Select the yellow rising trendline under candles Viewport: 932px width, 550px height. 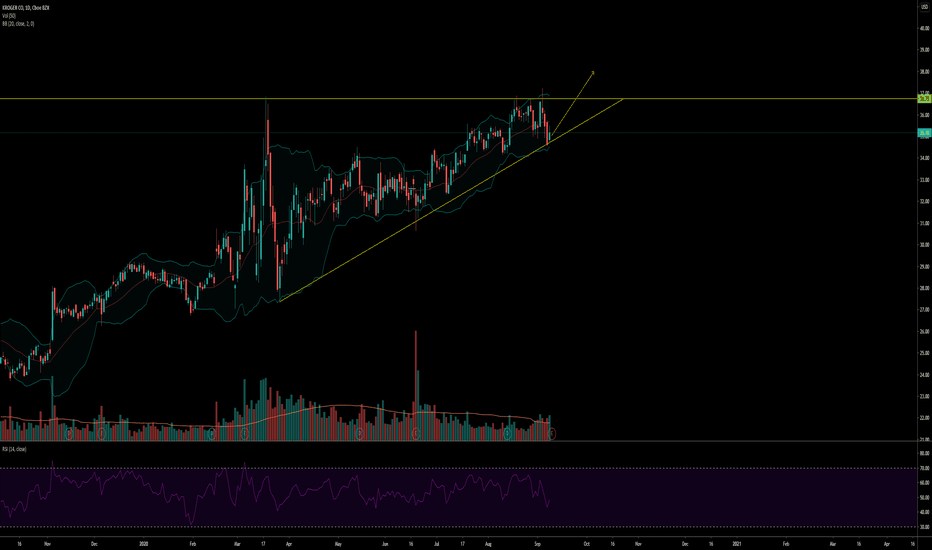click(452, 199)
